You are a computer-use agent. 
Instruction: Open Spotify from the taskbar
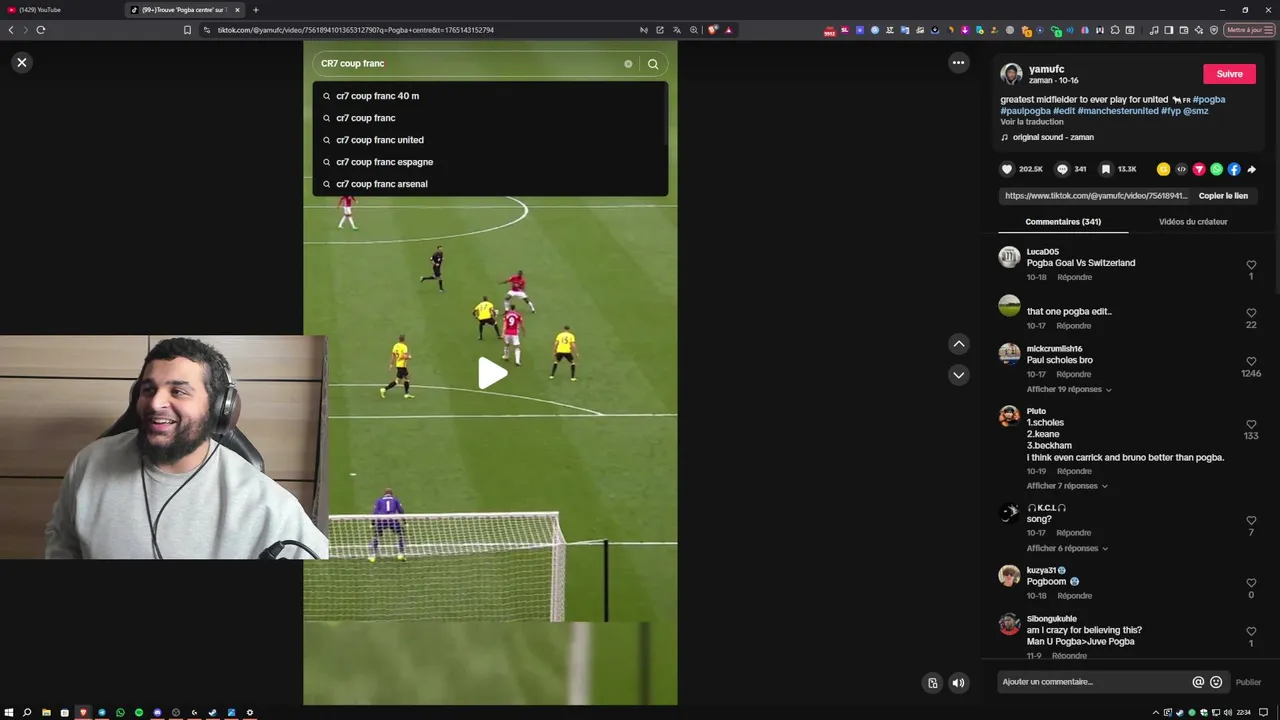click(139, 712)
